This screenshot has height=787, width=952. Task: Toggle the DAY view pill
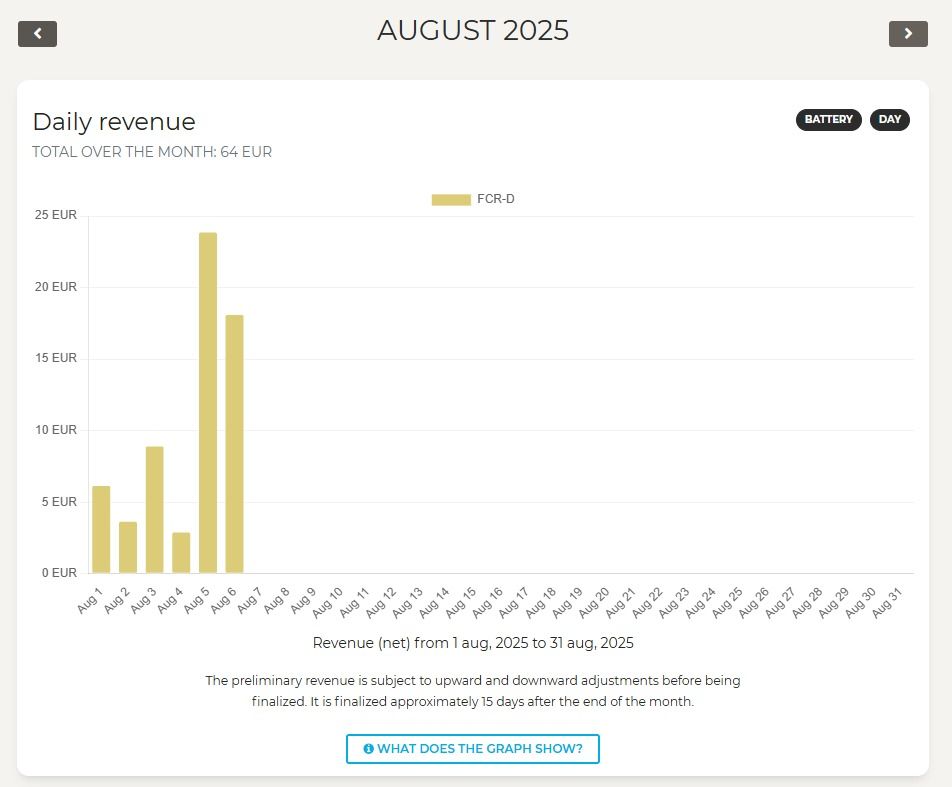(x=889, y=120)
